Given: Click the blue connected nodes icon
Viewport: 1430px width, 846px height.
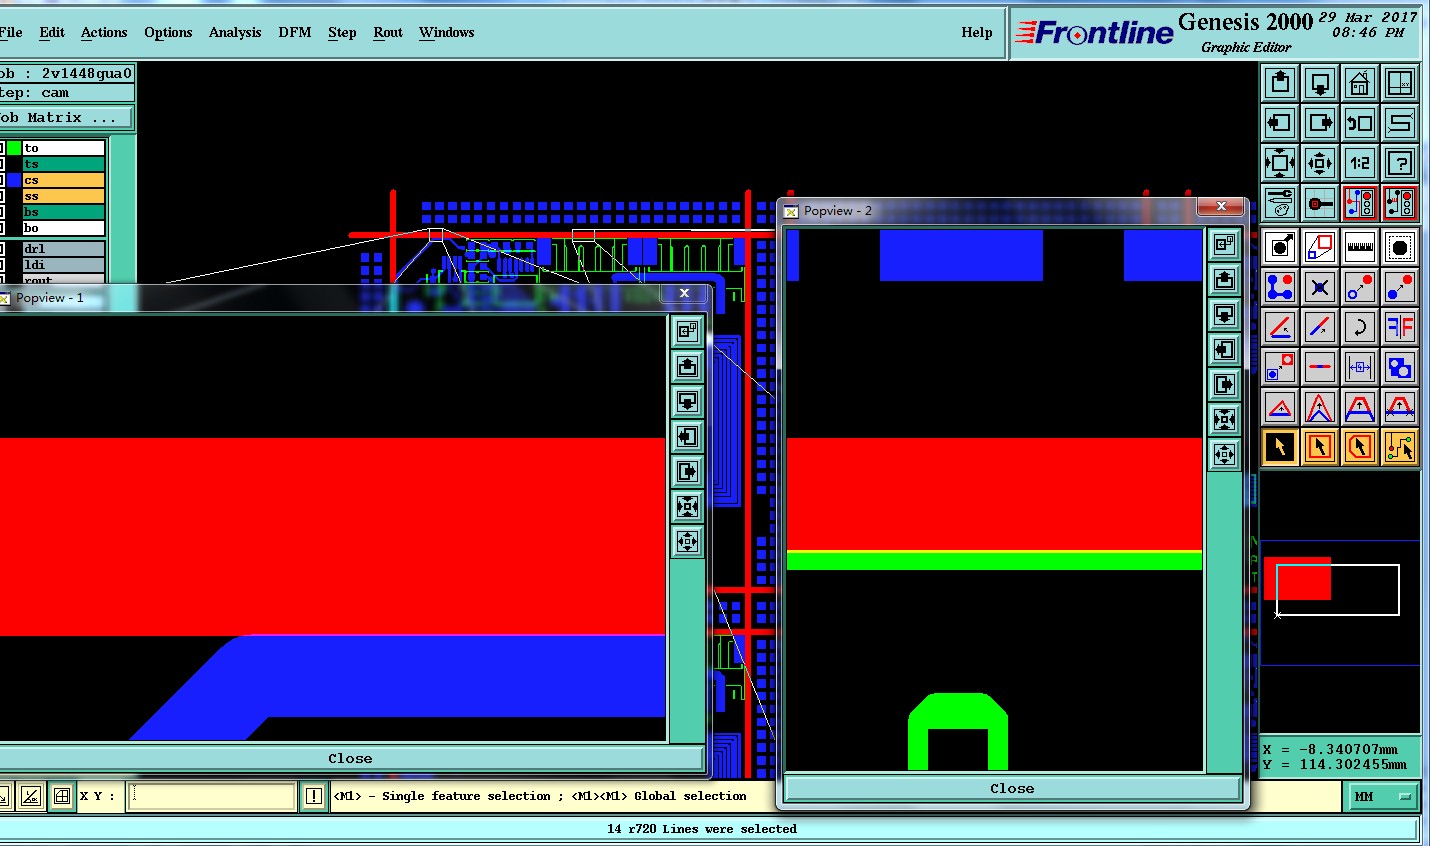Looking at the screenshot, I should pyautogui.click(x=1280, y=287).
